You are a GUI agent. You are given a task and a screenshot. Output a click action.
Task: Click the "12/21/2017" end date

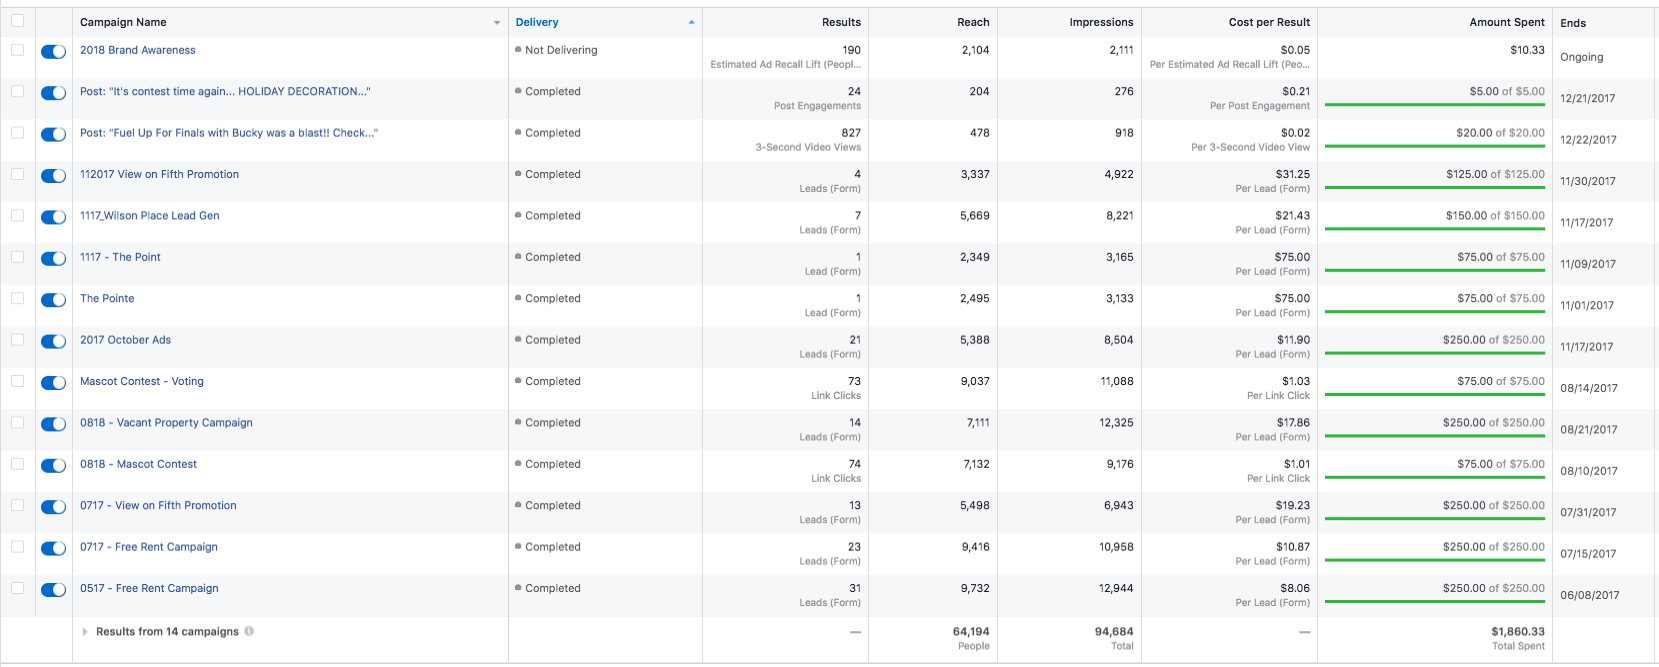pyautogui.click(x=1588, y=98)
